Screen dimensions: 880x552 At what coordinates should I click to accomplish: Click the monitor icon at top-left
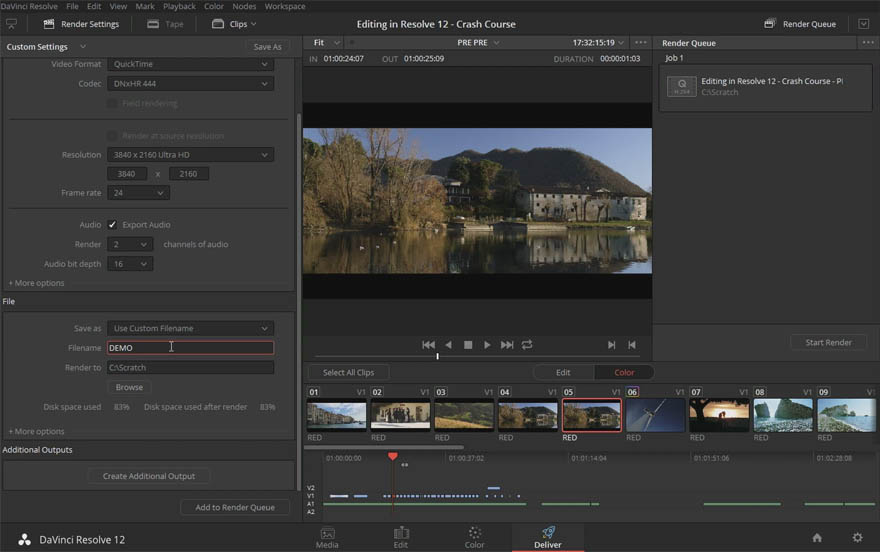point(11,24)
